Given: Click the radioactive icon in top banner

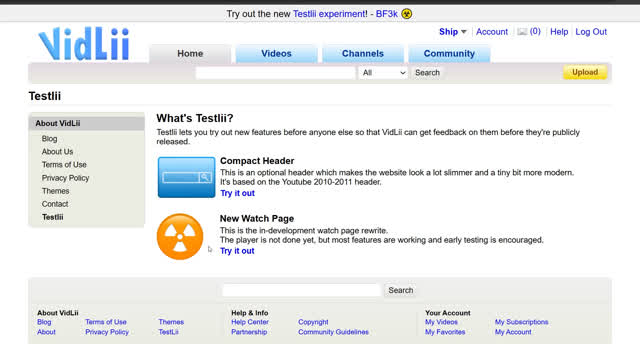Looking at the screenshot, I should click(407, 14).
